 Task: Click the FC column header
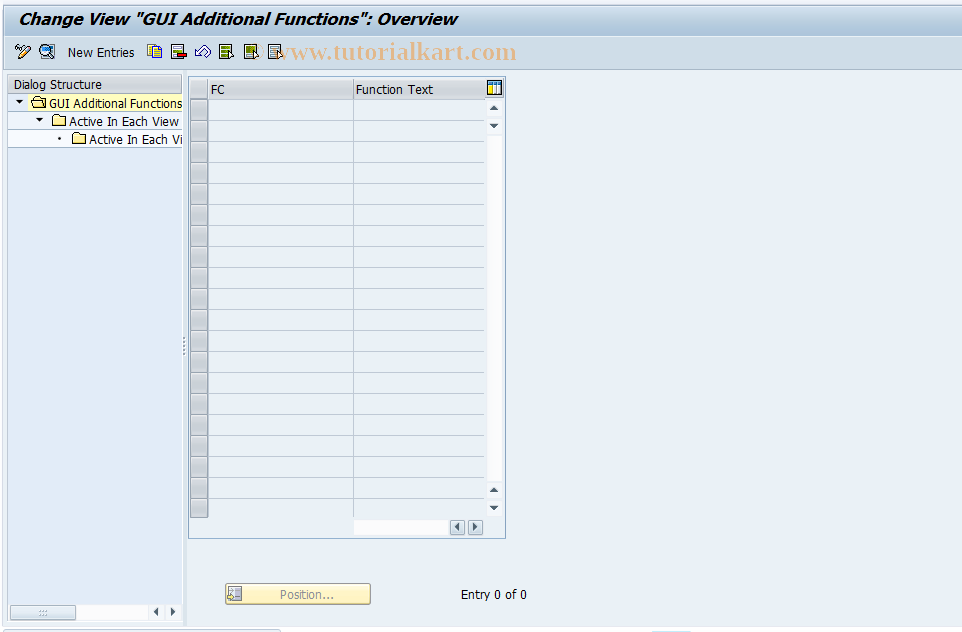tap(280, 90)
